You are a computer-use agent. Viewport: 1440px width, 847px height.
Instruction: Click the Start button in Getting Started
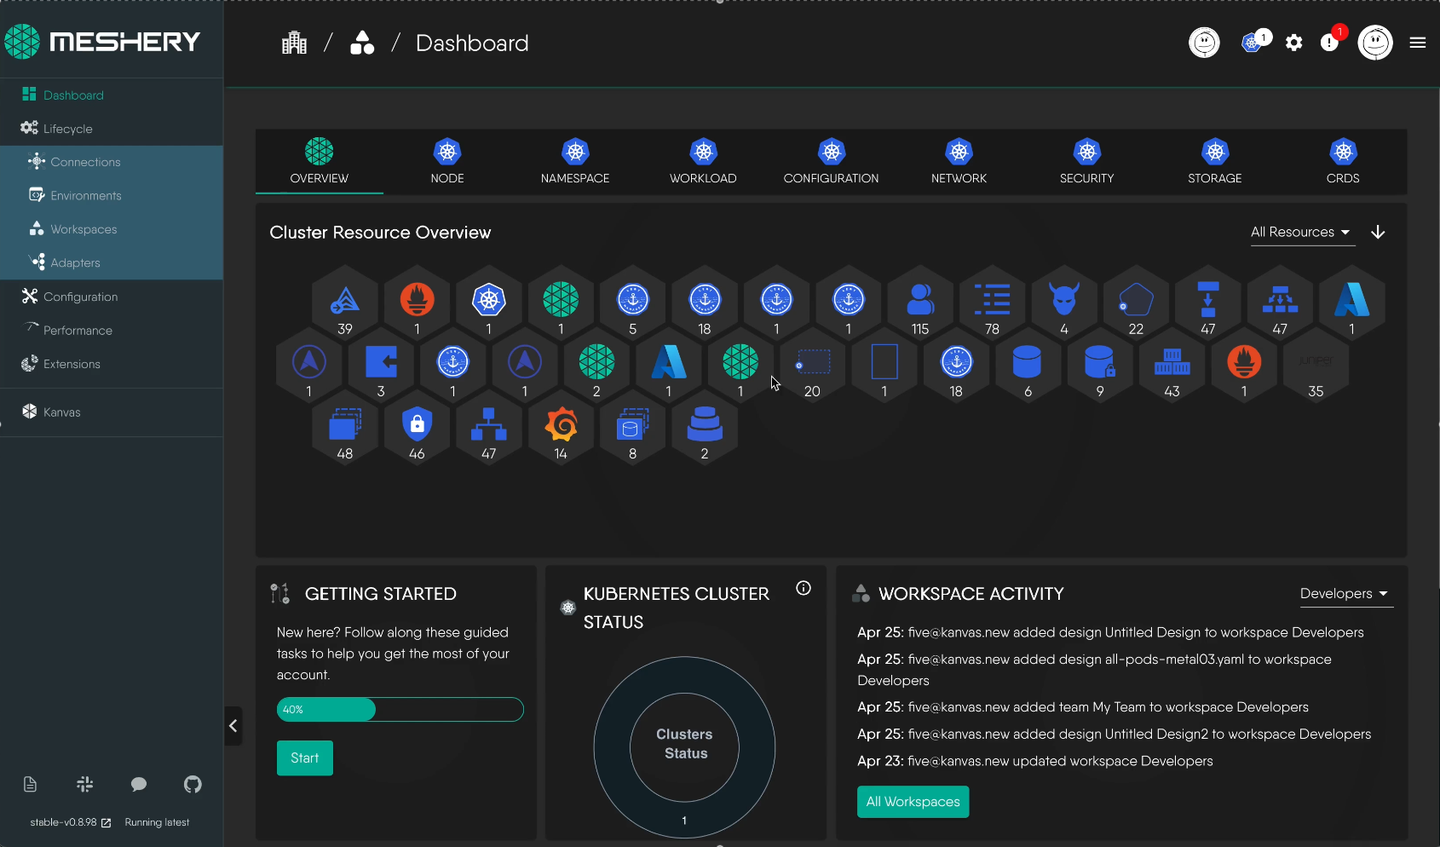305,758
